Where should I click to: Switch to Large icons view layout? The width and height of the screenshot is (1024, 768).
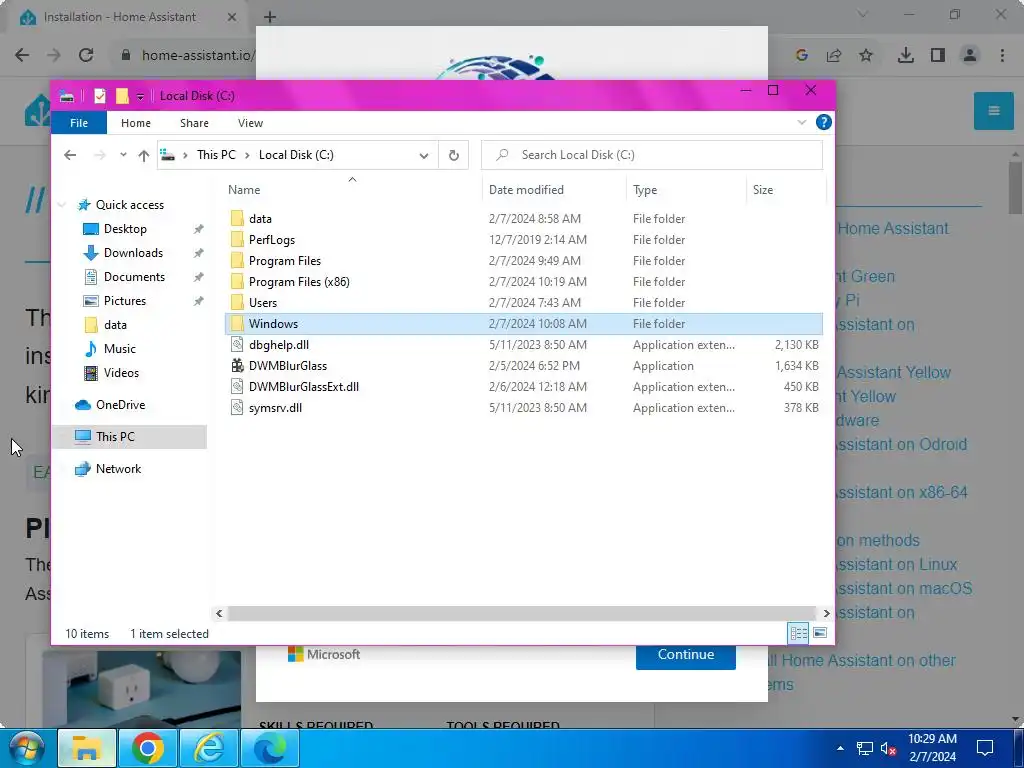(x=820, y=633)
